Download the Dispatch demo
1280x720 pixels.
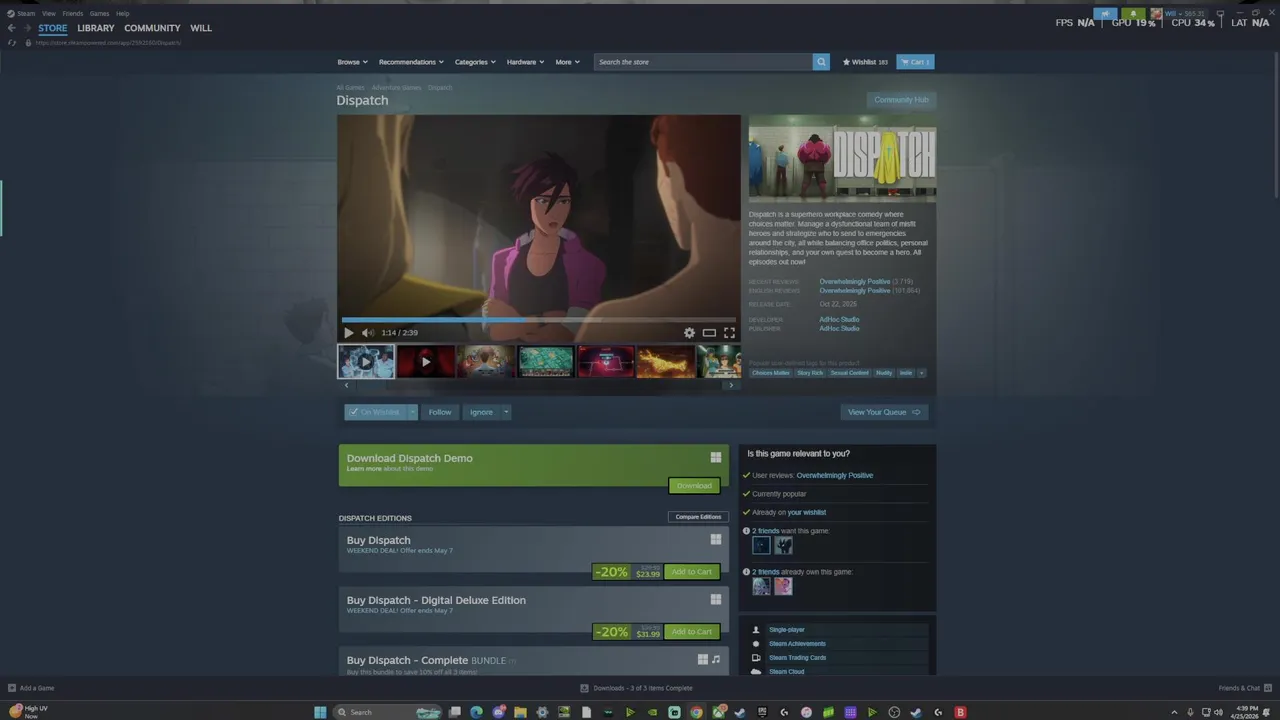click(x=694, y=486)
